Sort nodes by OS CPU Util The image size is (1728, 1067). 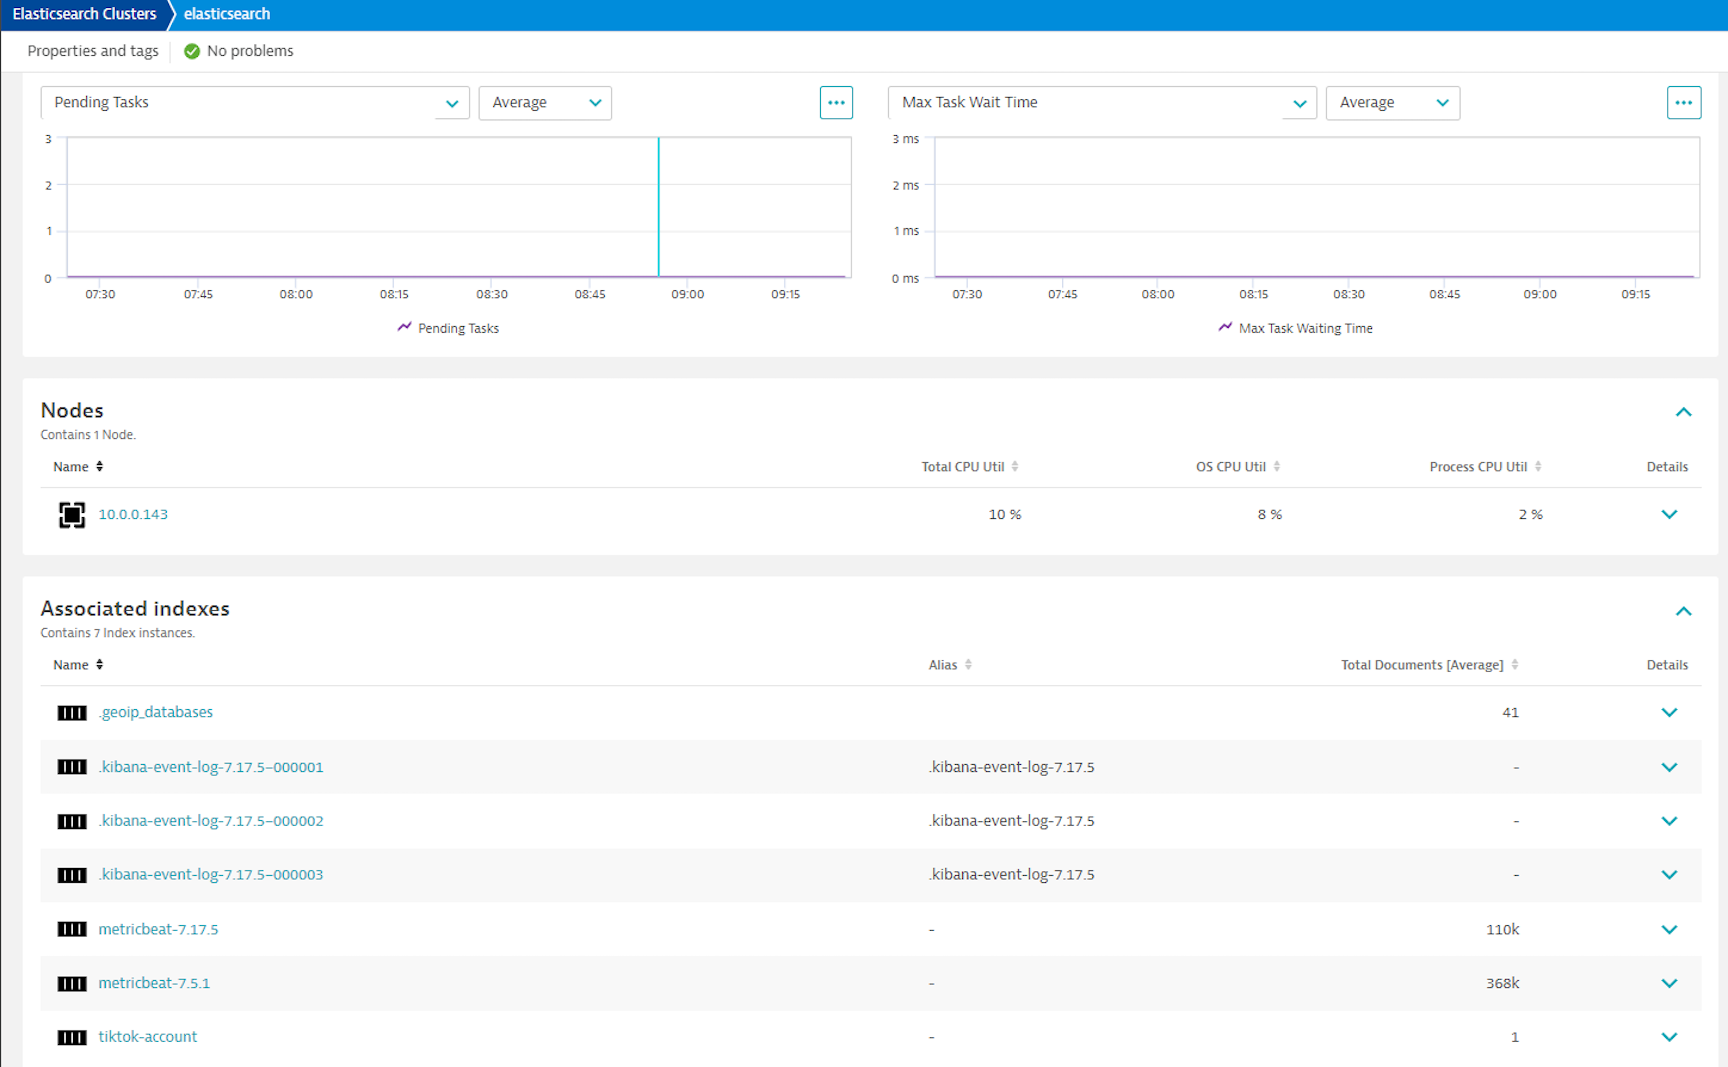click(x=1277, y=467)
